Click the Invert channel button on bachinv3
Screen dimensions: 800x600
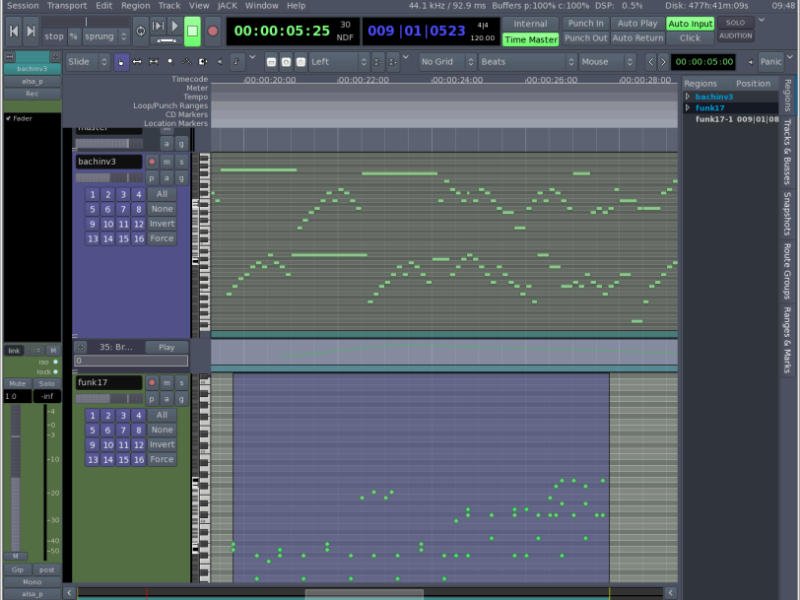tap(161, 224)
